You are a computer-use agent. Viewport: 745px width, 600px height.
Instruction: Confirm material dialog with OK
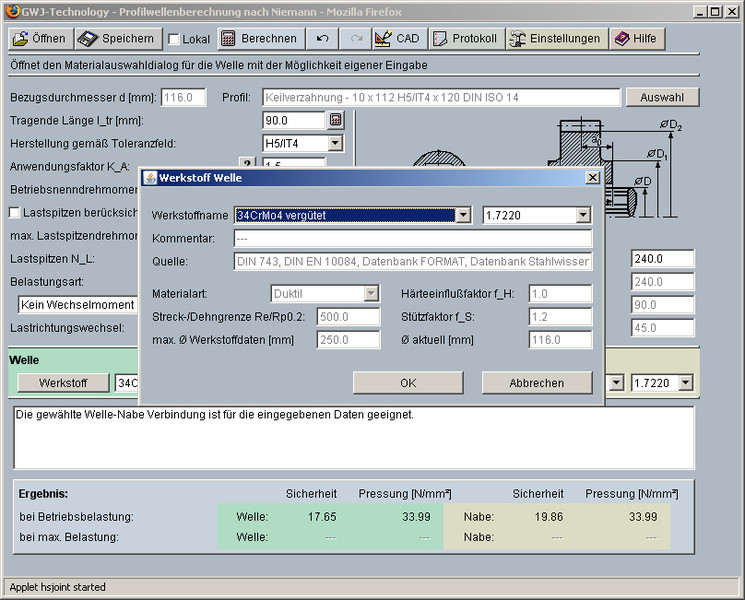[x=408, y=383]
